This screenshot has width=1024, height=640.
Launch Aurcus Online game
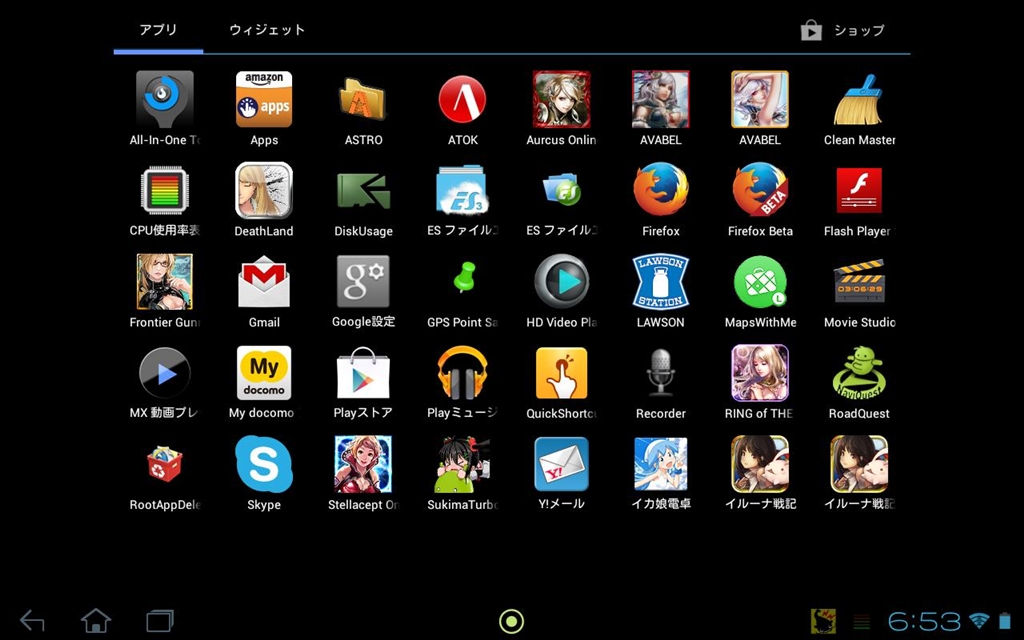pyautogui.click(x=562, y=99)
